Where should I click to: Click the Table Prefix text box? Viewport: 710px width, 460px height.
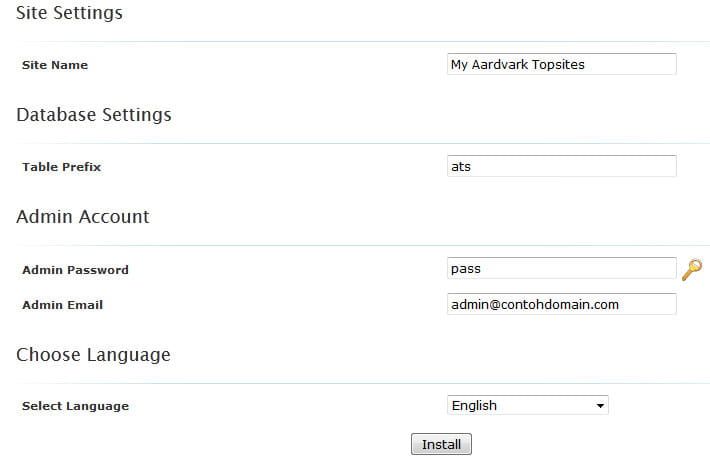(562, 166)
